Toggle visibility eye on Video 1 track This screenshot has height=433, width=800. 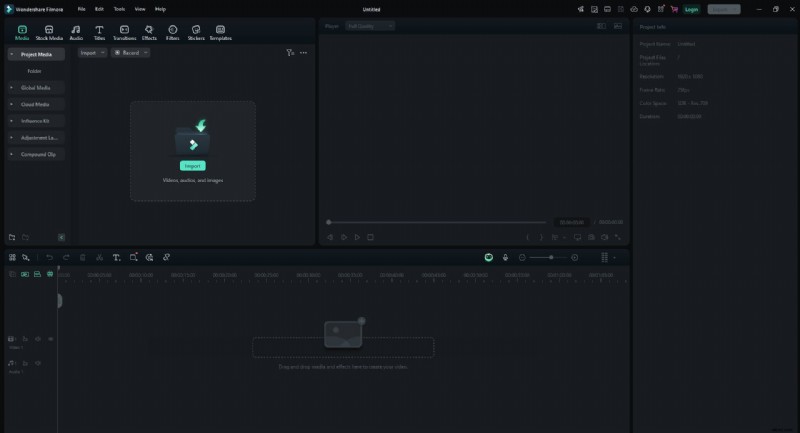pos(51,339)
